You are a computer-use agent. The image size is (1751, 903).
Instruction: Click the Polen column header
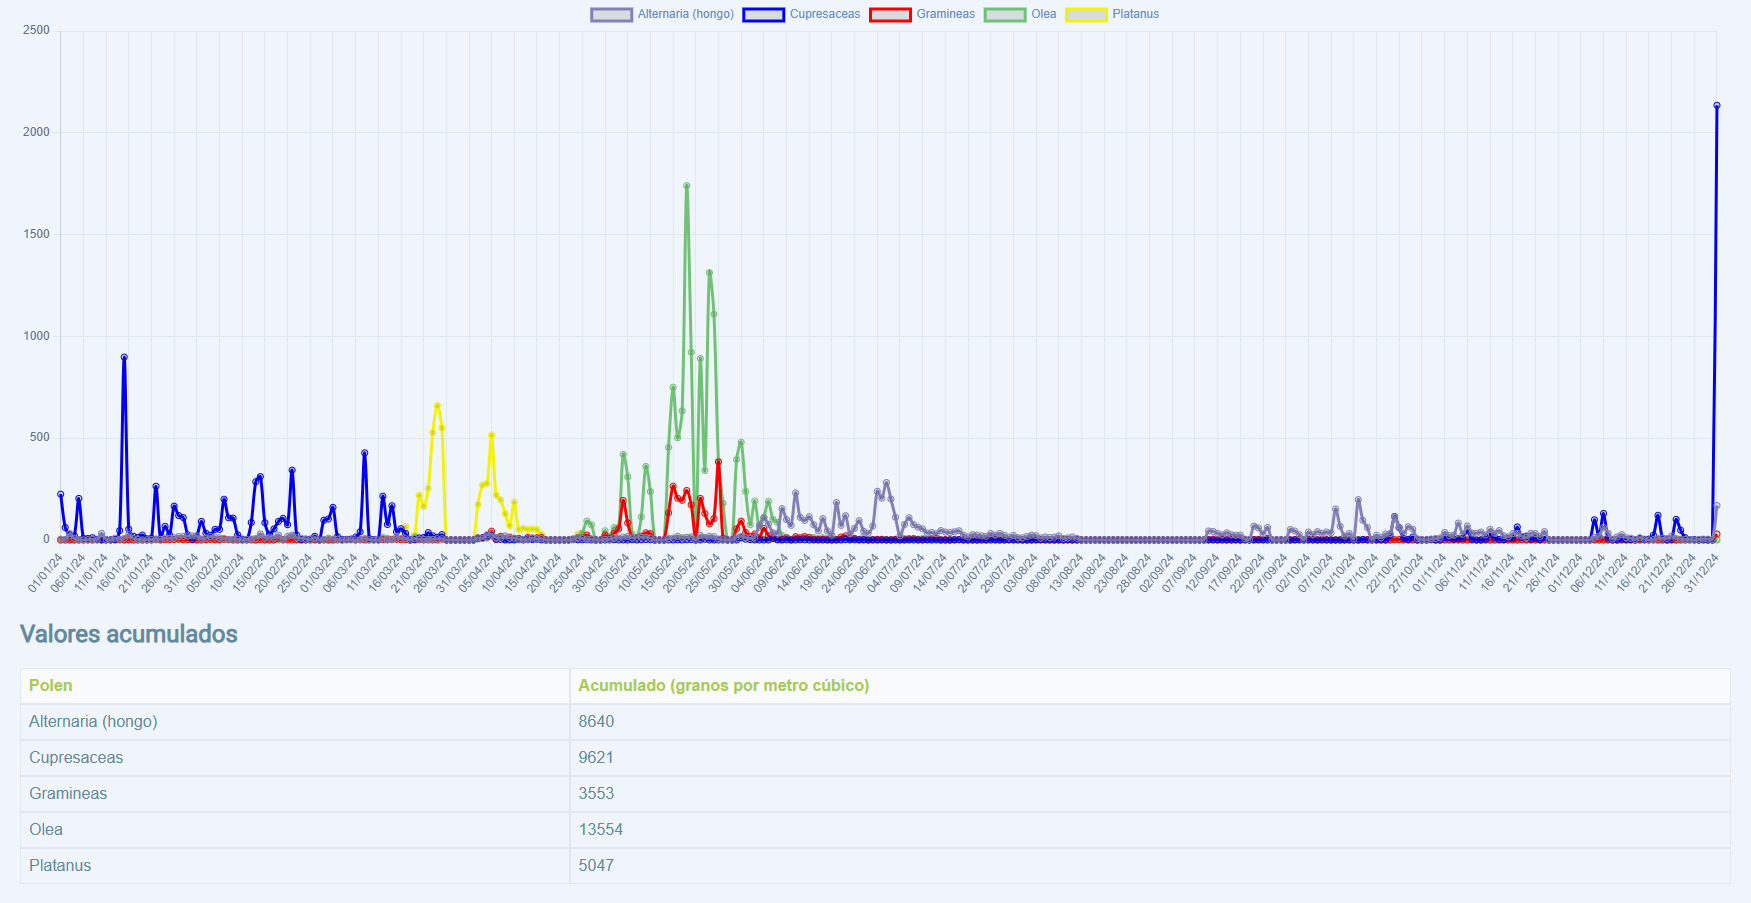[x=51, y=685]
